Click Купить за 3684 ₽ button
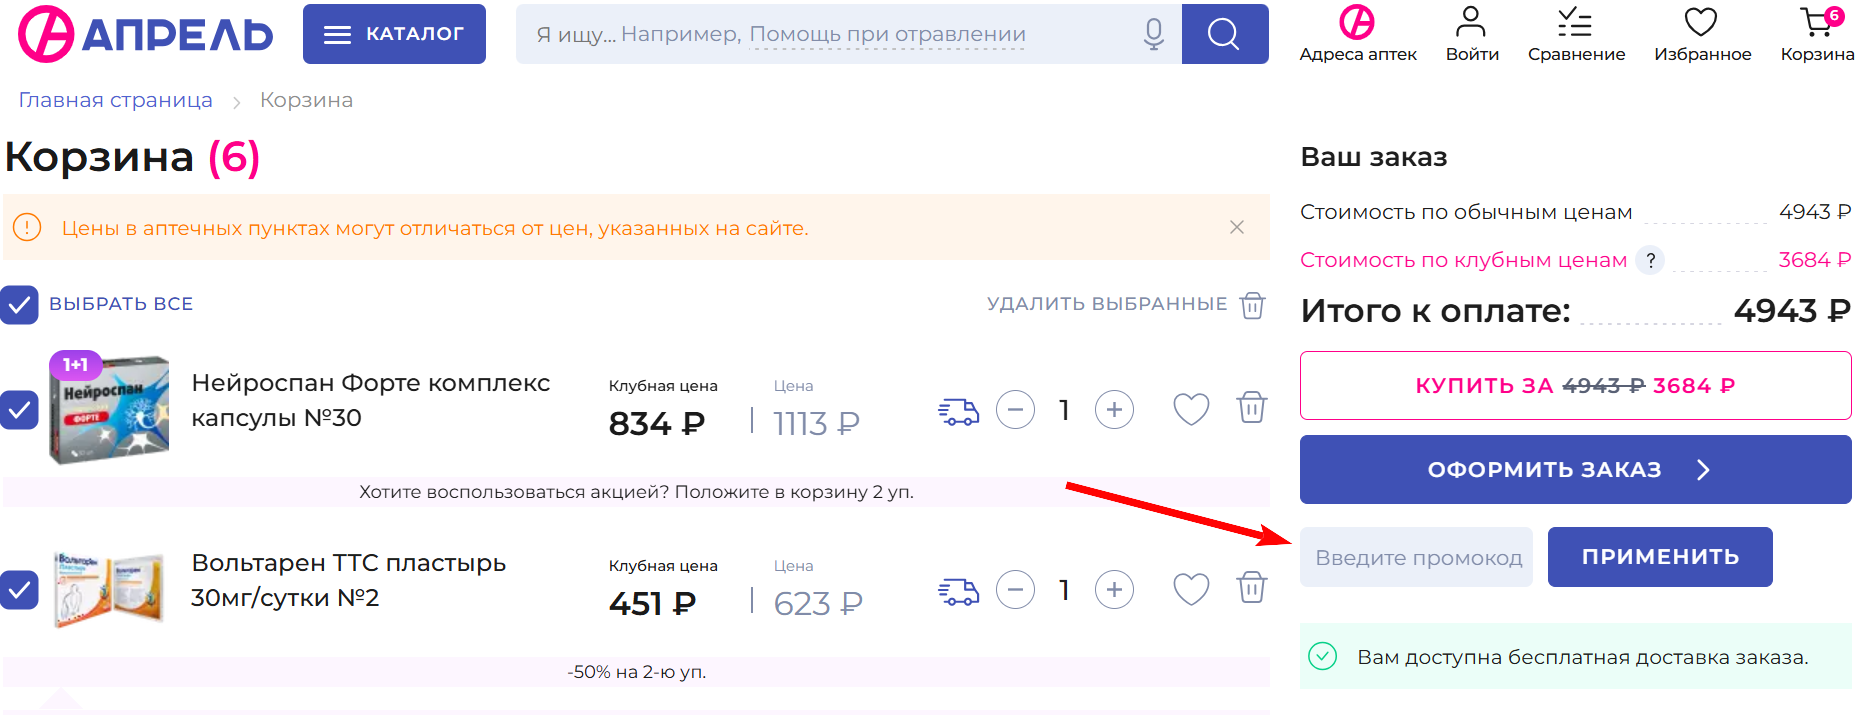Screen dimensions: 1864x715 [x=1575, y=385]
